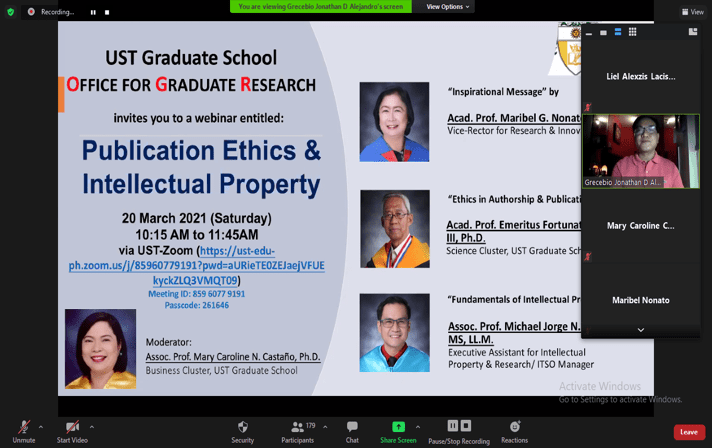
Task: Click the red Leave button
Action: [689, 432]
